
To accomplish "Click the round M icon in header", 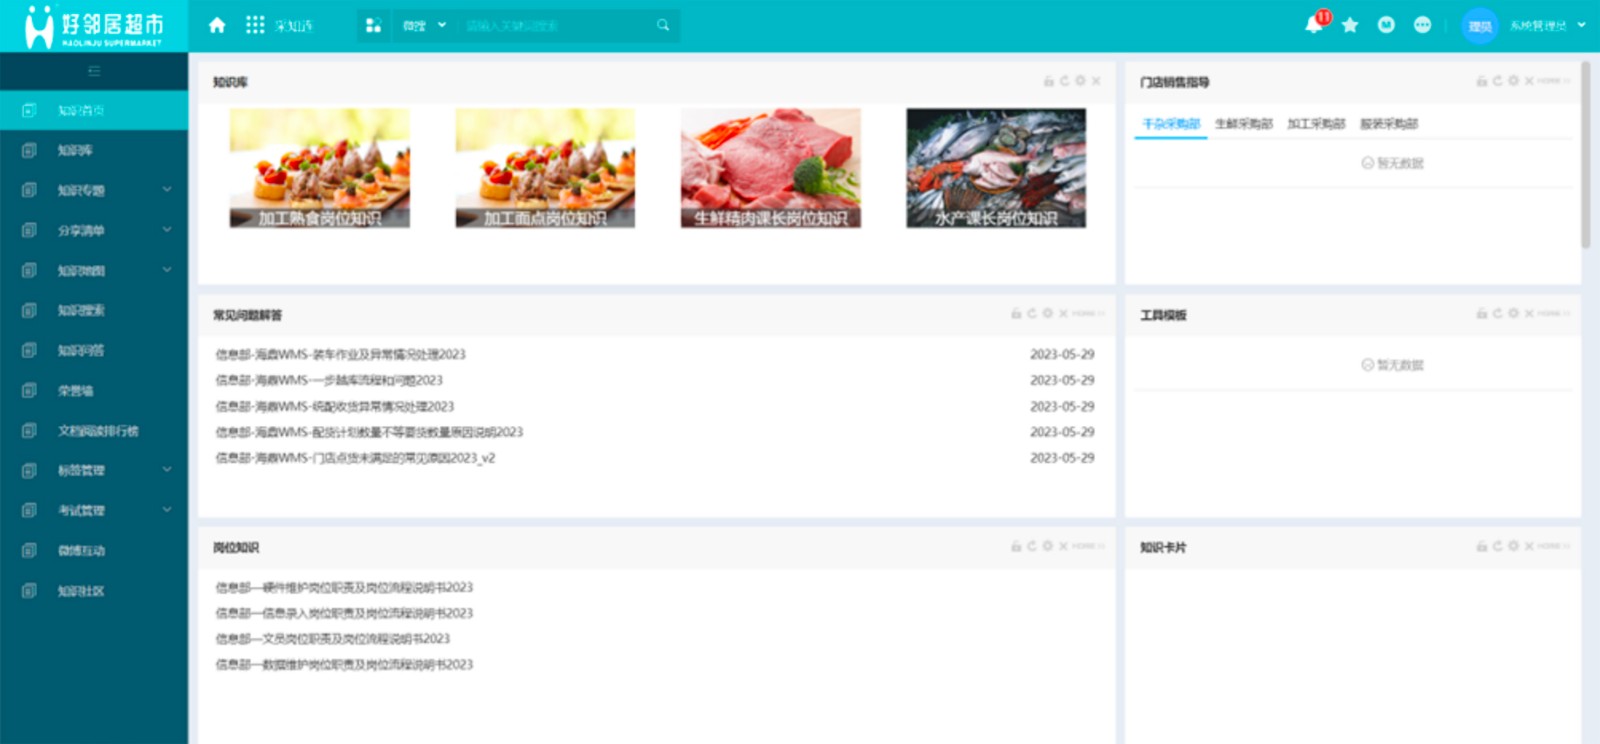I will (x=1386, y=25).
